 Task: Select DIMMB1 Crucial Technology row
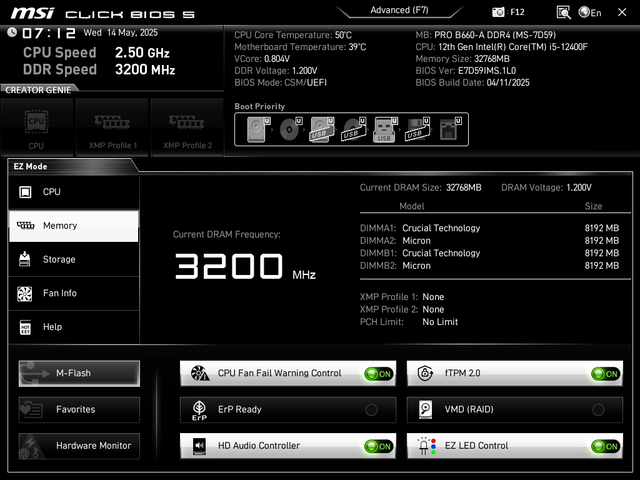click(x=489, y=253)
